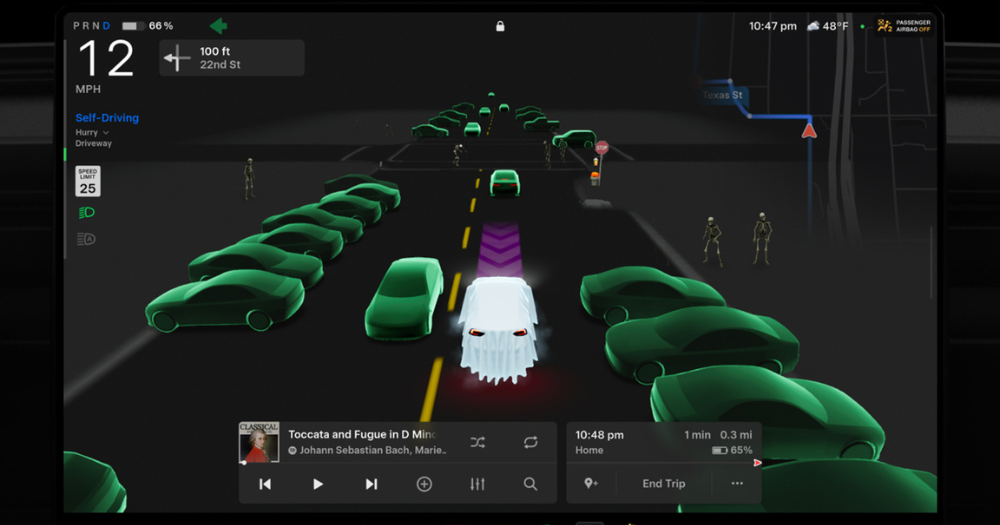Open audio equalizer settings

click(x=477, y=484)
